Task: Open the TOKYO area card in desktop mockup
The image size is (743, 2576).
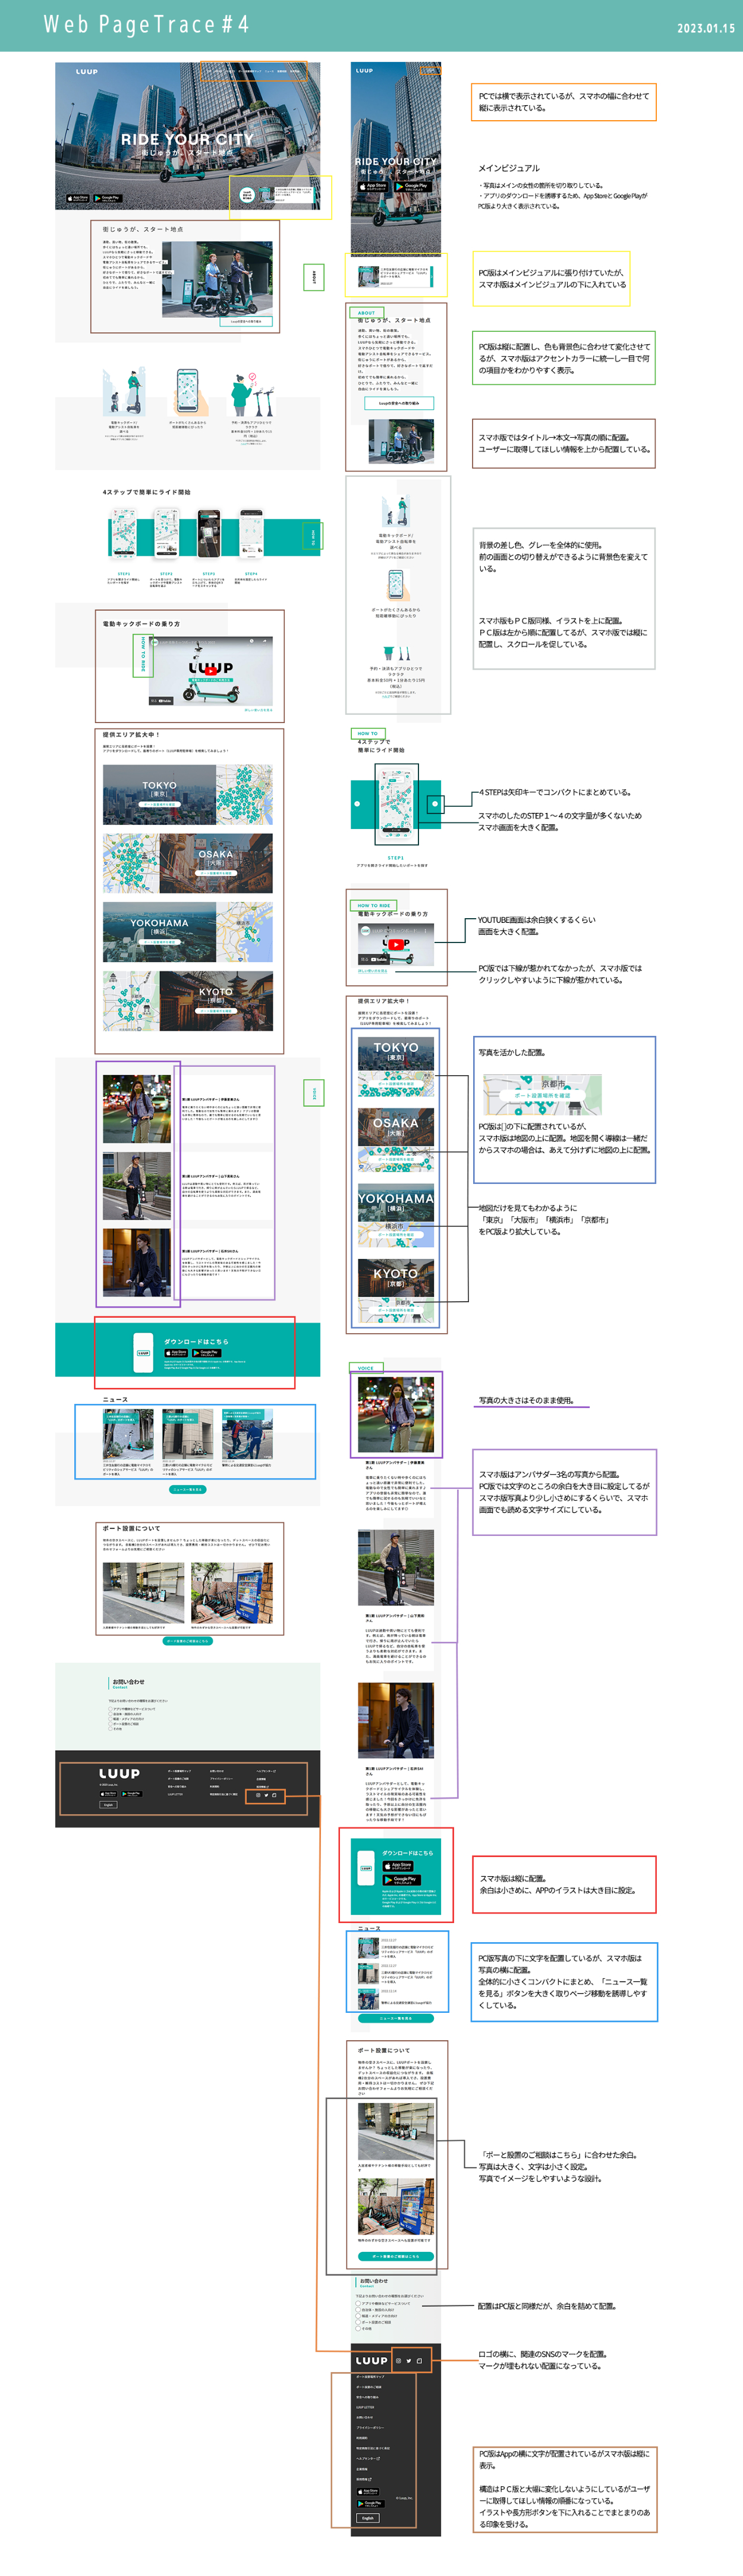Action: click(x=188, y=795)
